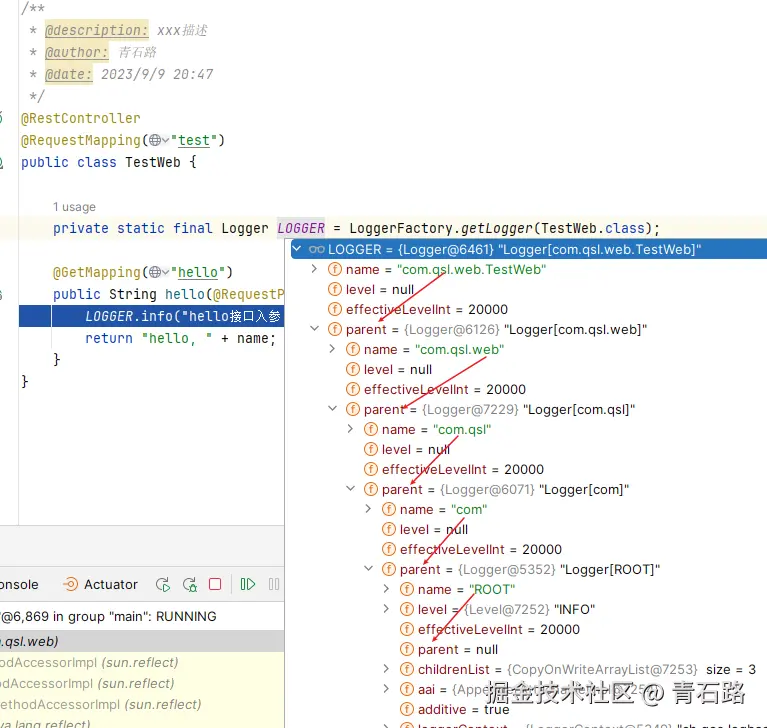Pause program execution
767x728 pixels.
tap(274, 584)
